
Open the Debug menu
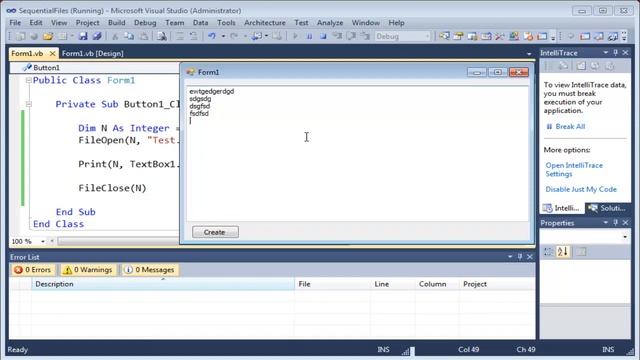(x=145, y=23)
